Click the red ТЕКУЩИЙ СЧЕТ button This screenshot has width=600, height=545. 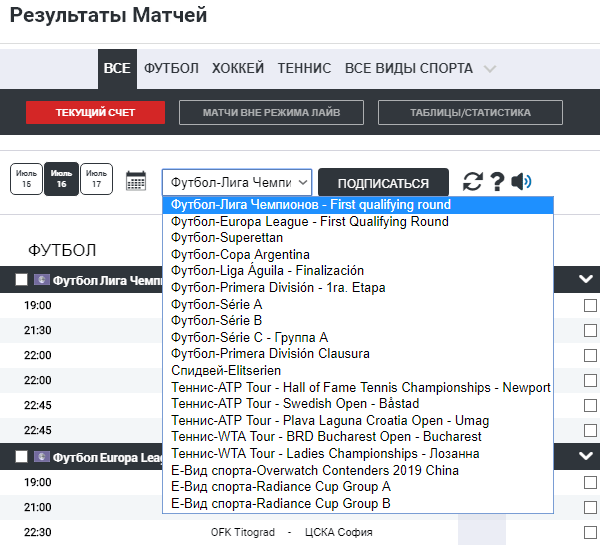pos(95,113)
